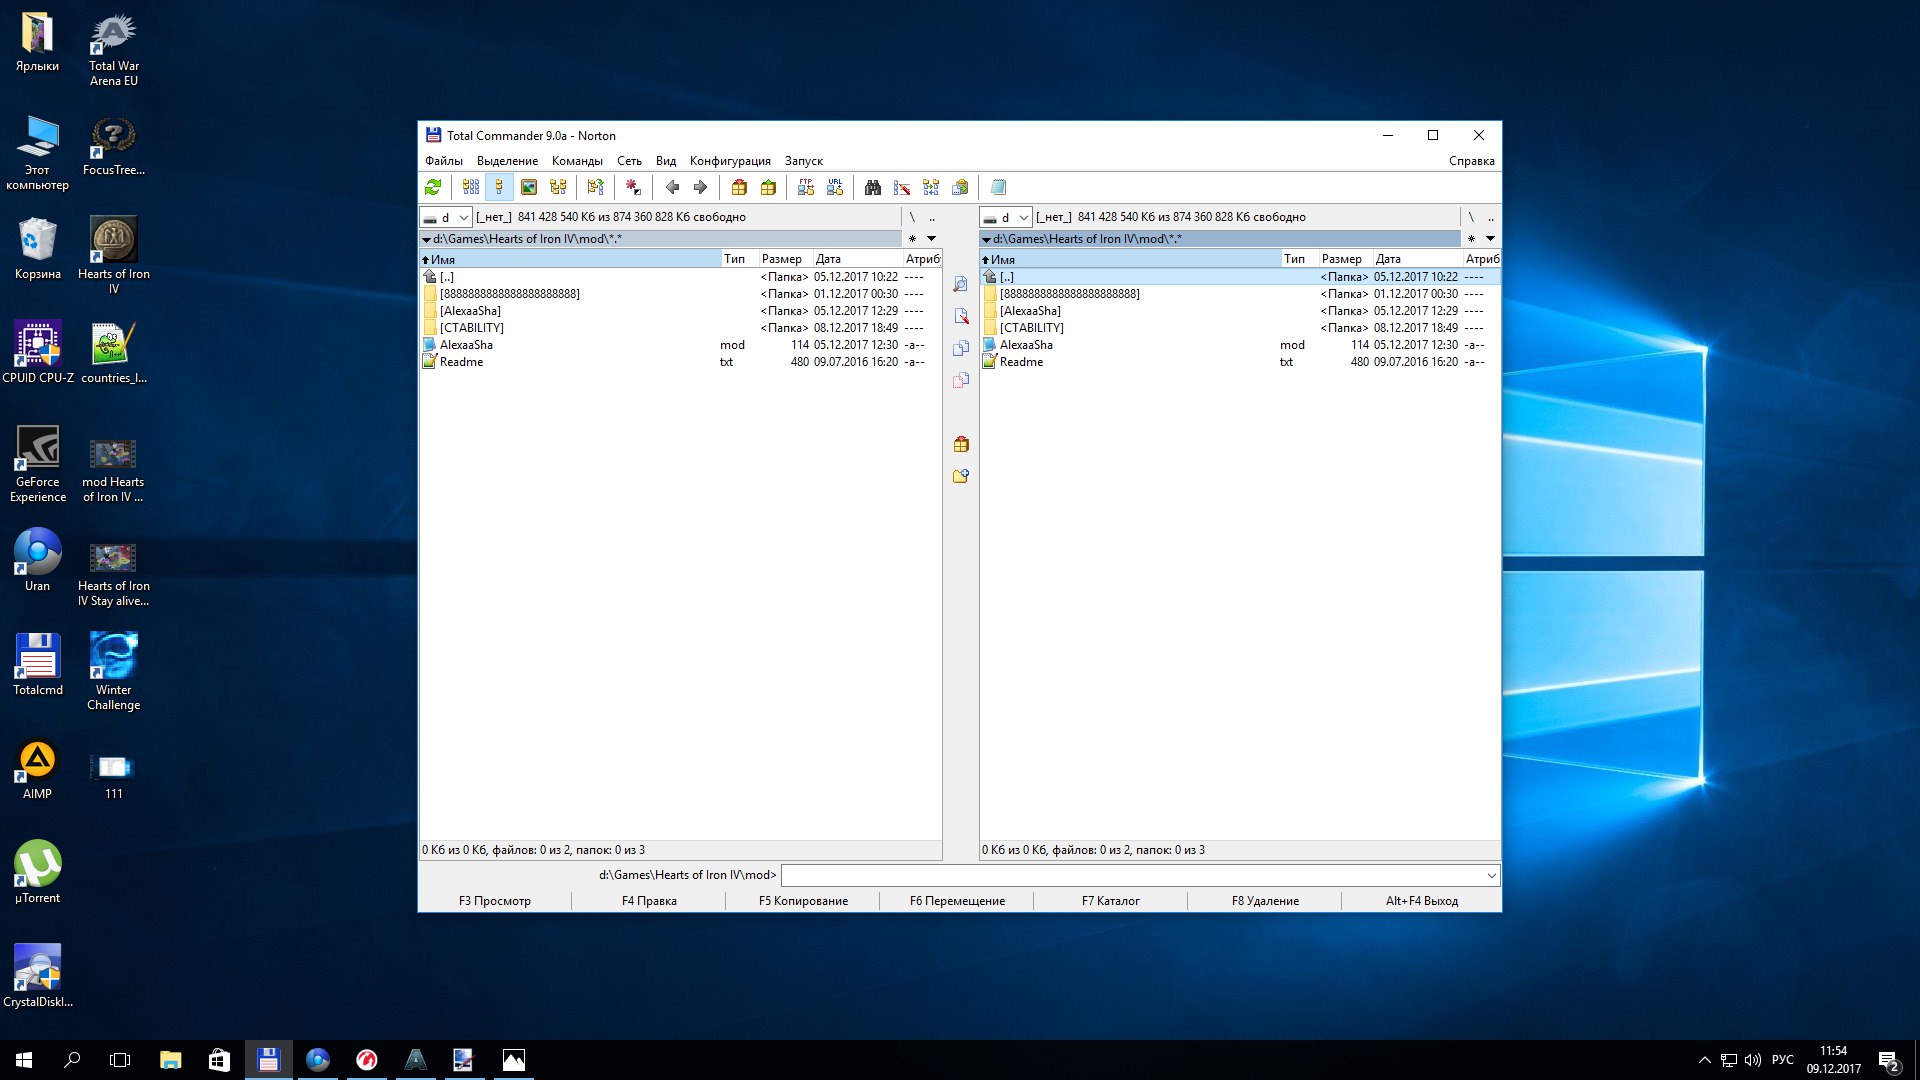Click the synchronize directories icon

click(931, 187)
